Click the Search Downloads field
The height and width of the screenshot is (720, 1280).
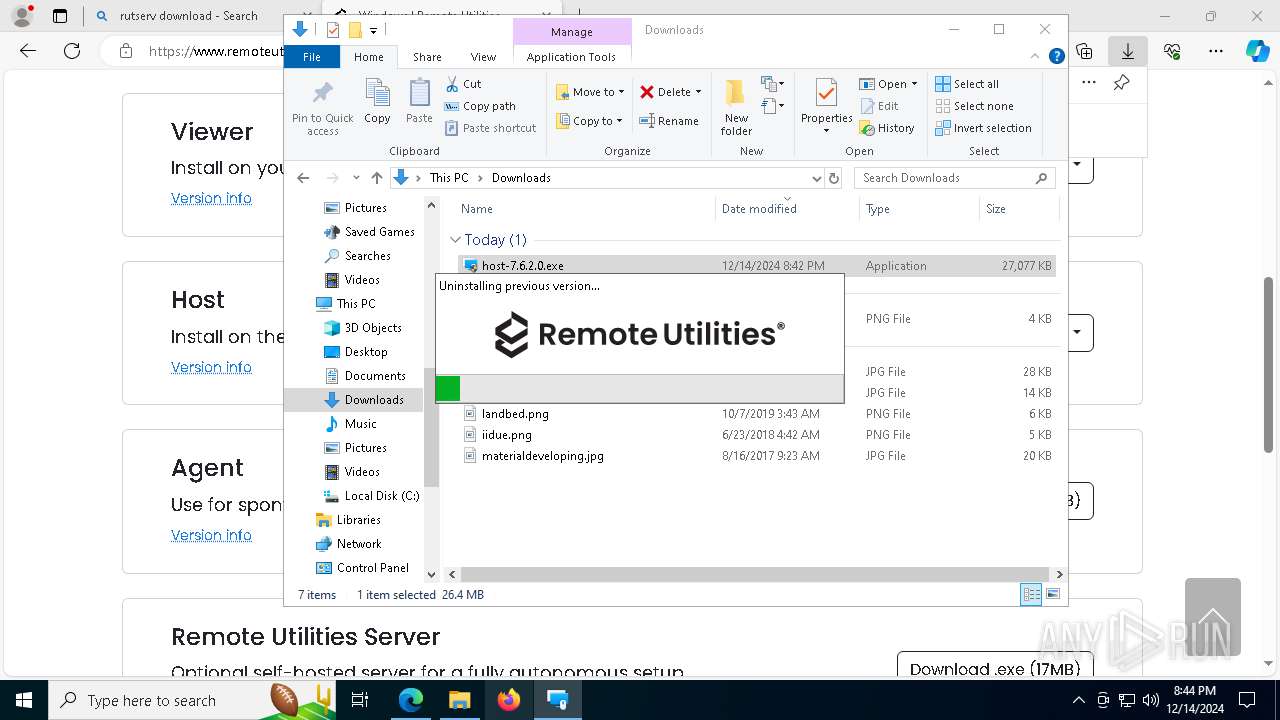tap(954, 178)
